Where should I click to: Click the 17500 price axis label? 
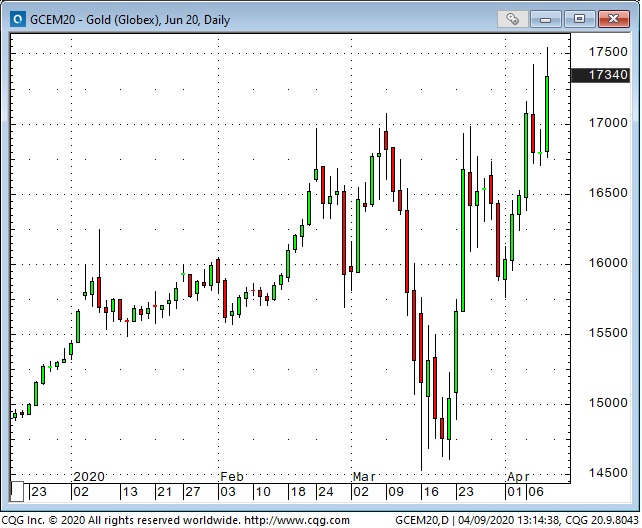tap(608, 52)
